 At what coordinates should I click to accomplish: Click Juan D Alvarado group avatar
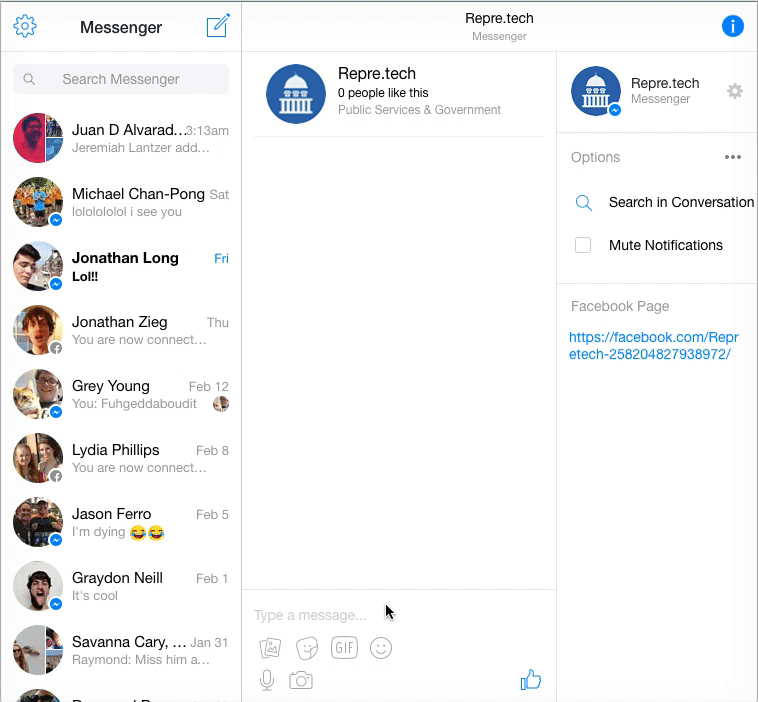[38, 138]
